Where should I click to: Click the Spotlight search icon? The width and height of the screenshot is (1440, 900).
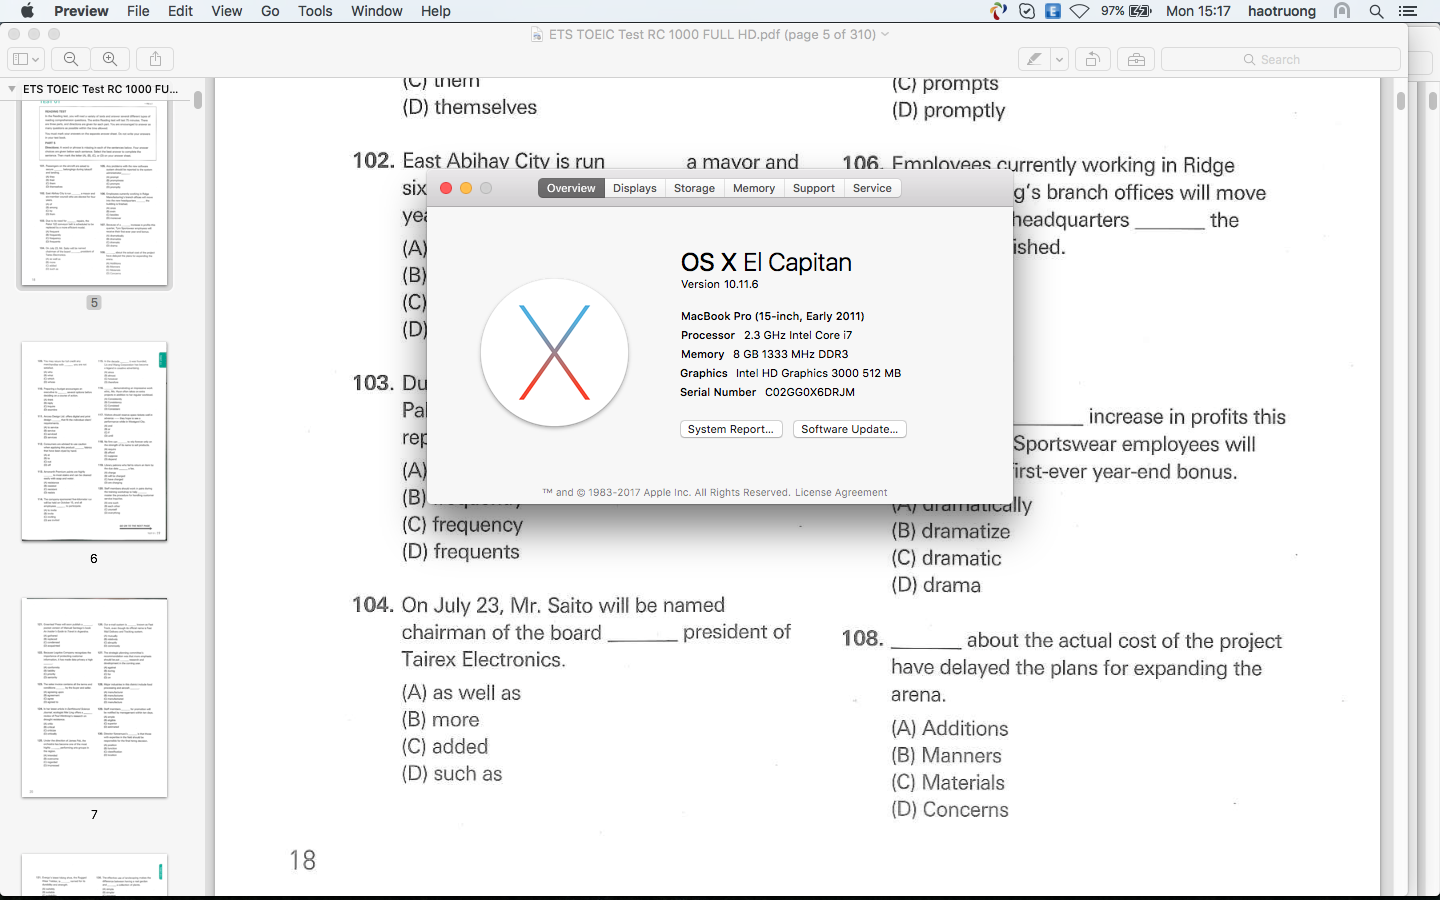click(x=1376, y=11)
